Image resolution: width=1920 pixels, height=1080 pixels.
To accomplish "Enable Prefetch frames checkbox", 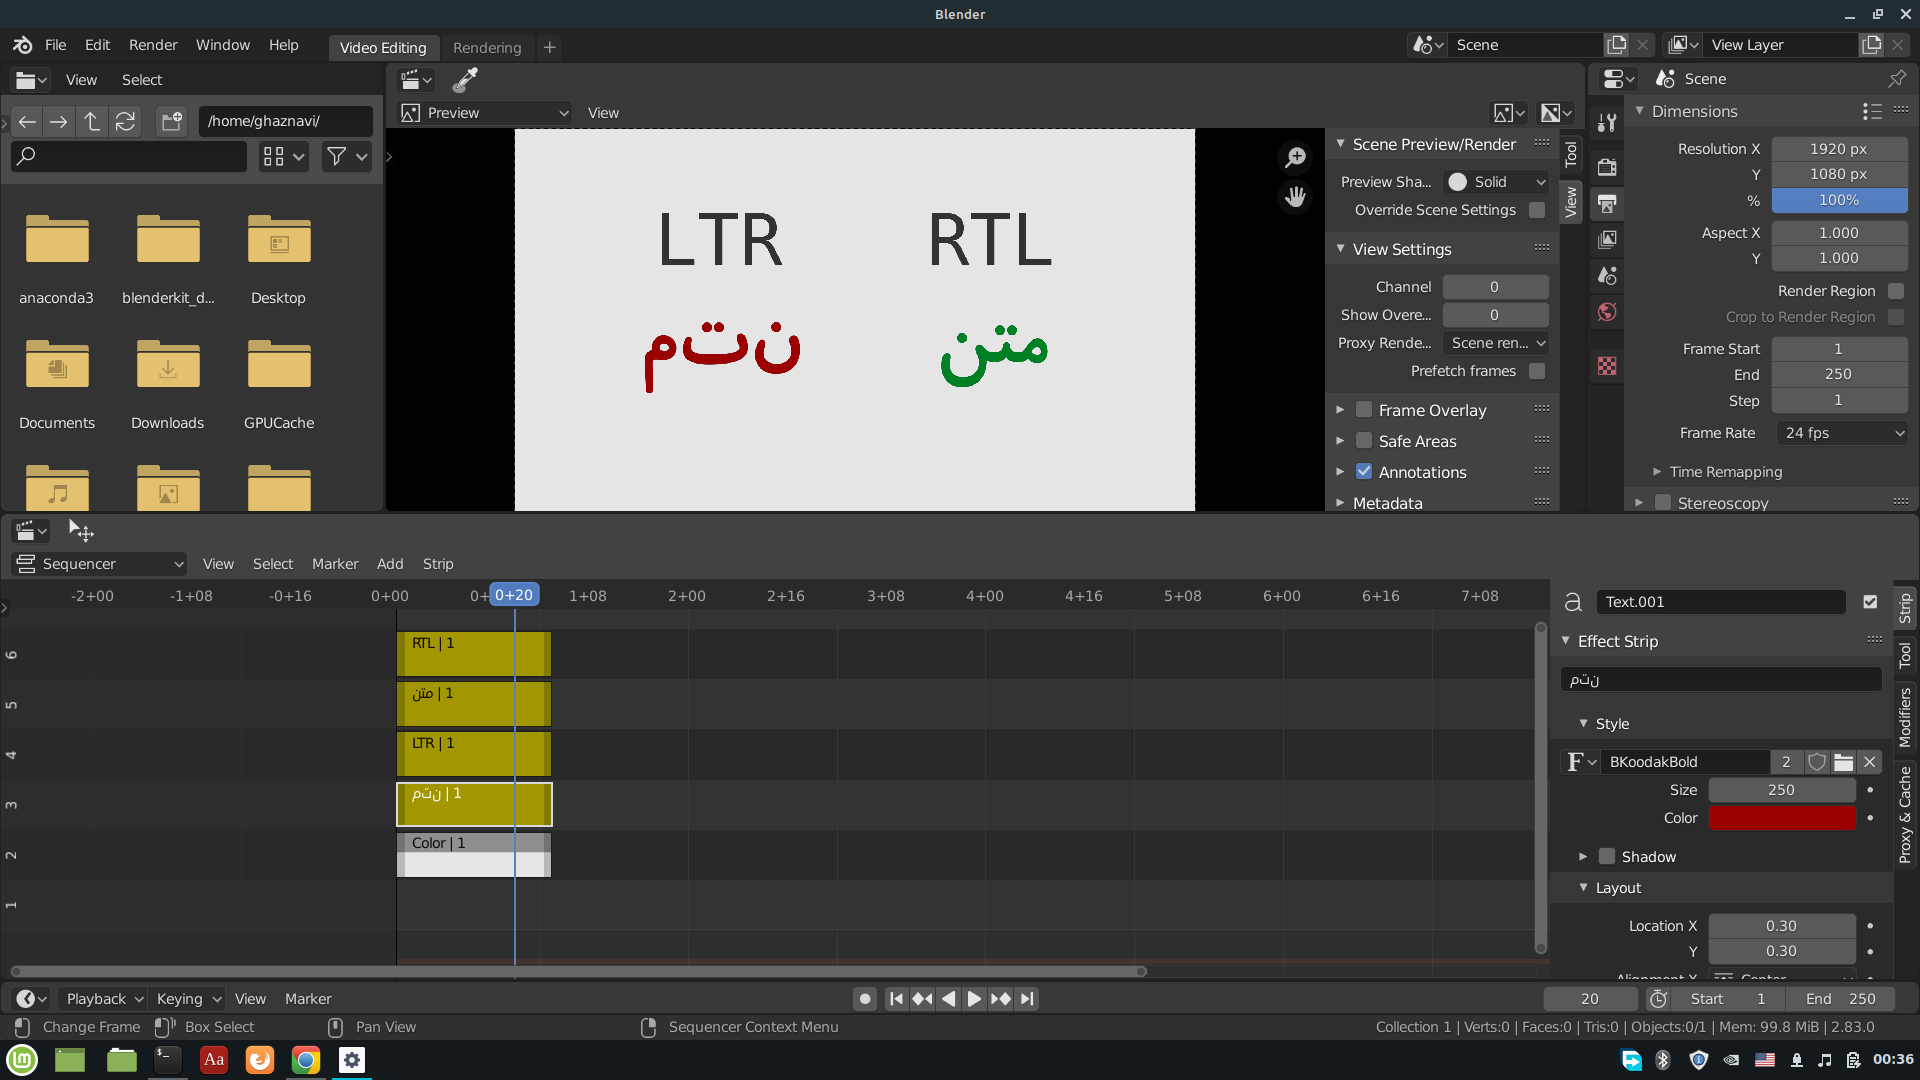I will (1537, 371).
